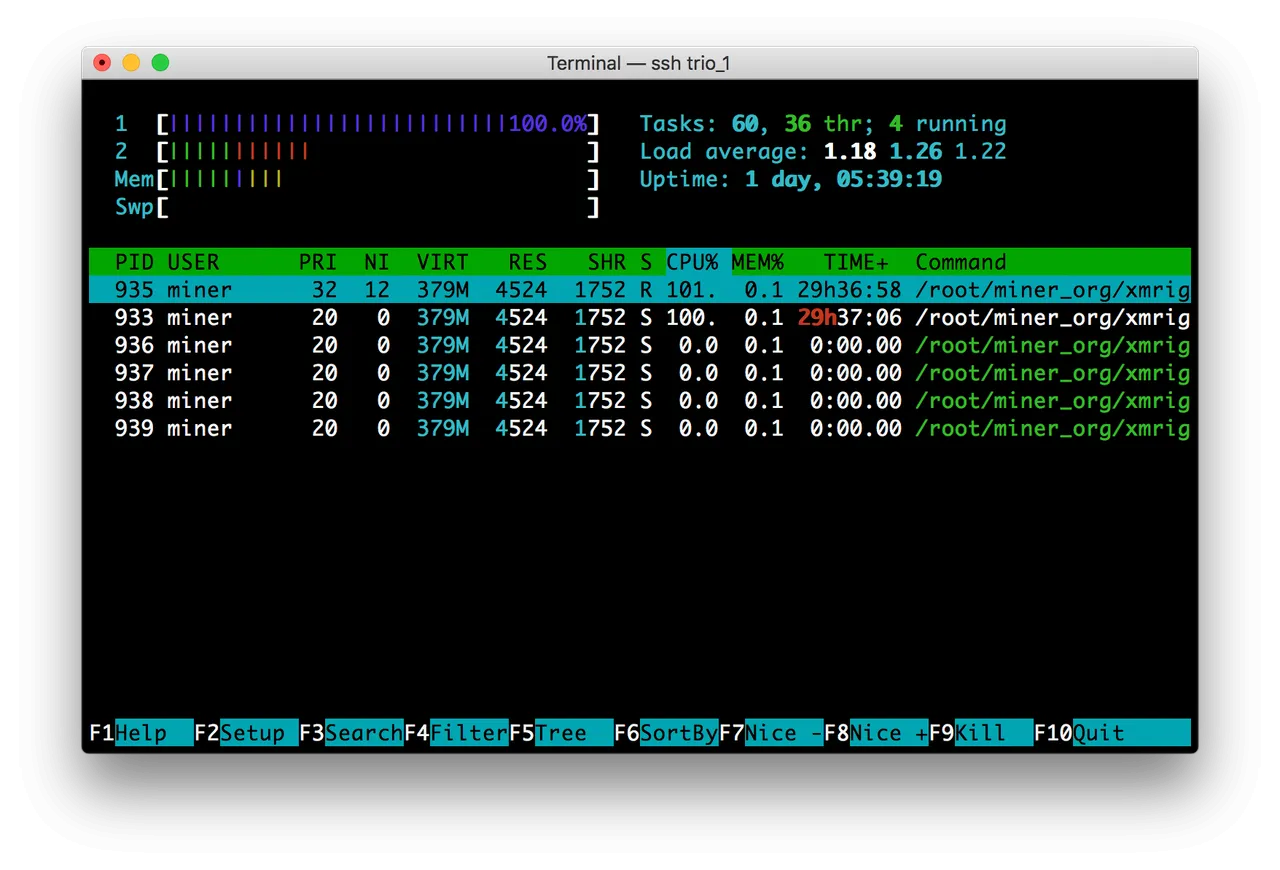Click the Load average values
The height and width of the screenshot is (870, 1280).
pyautogui.click(x=915, y=152)
